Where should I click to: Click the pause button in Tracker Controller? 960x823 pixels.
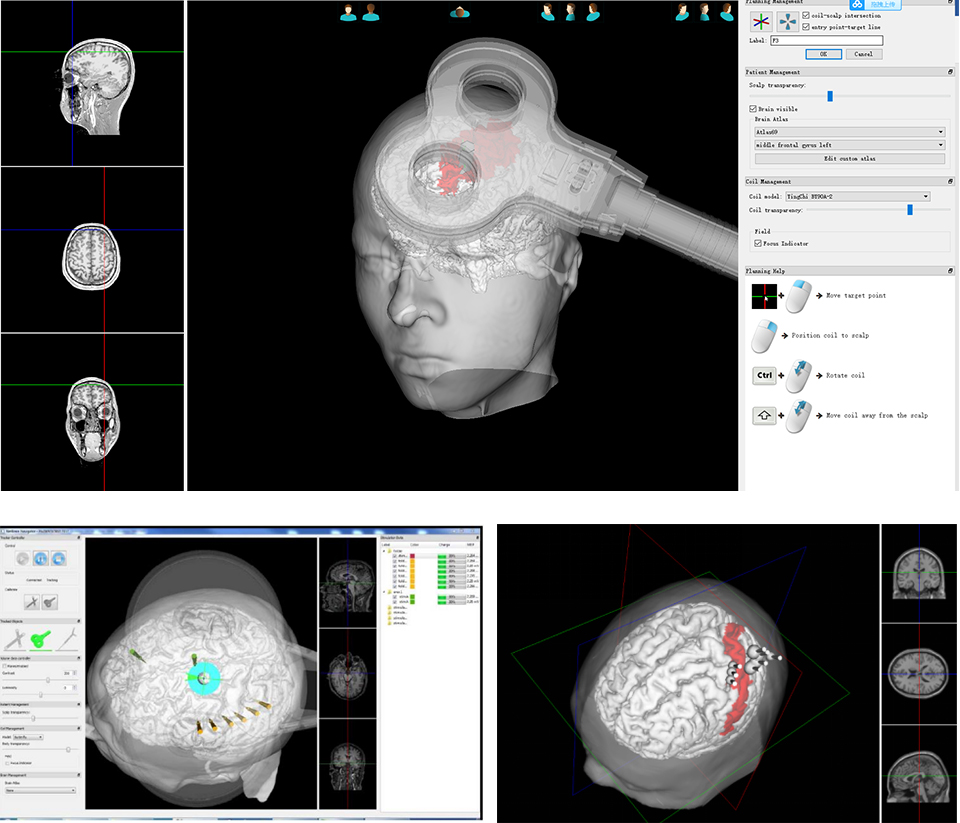41,560
